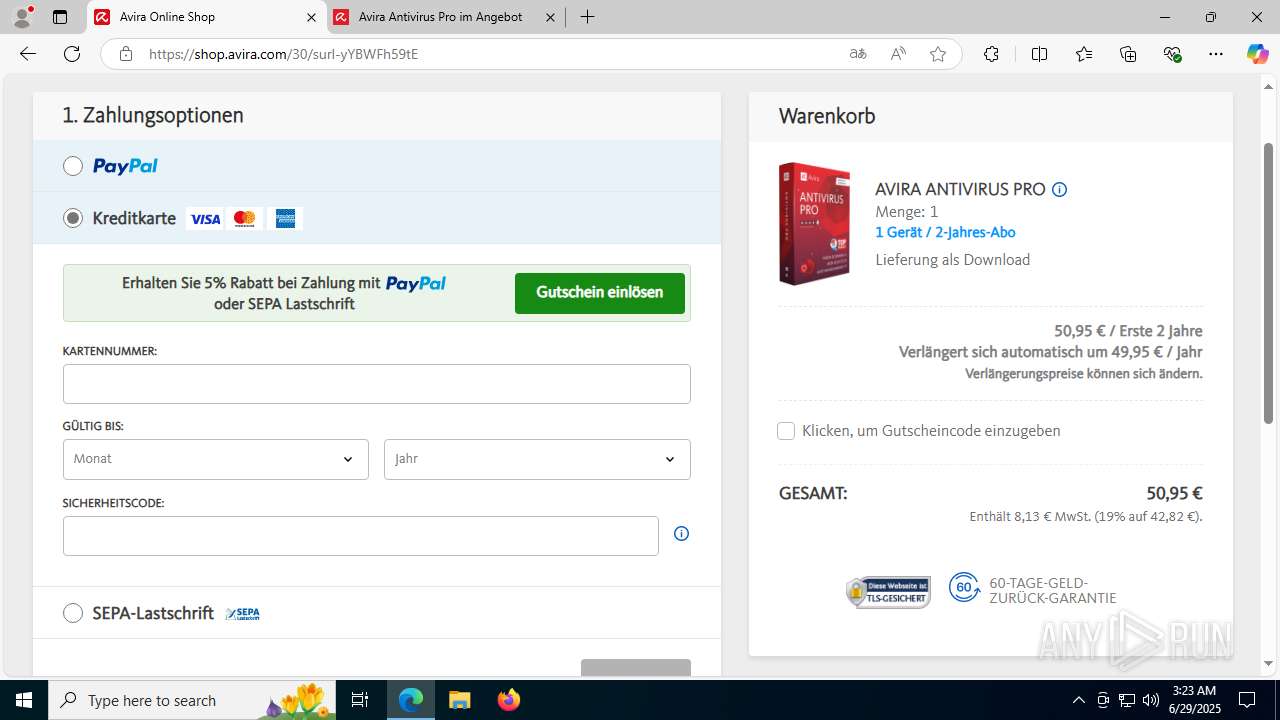Open the network status tray icon
Viewport: 1280px width, 720px height.
[1126, 700]
